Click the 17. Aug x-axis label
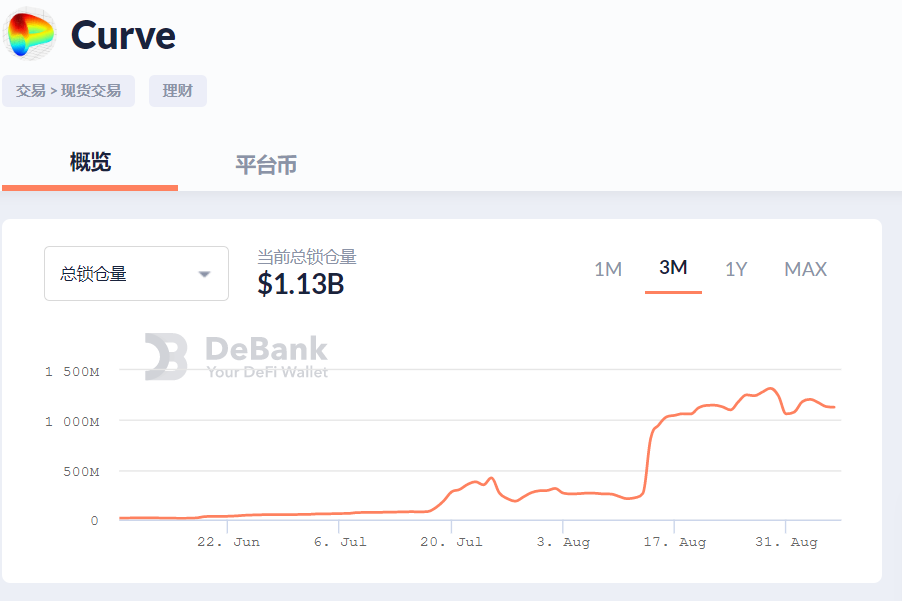 pos(674,542)
